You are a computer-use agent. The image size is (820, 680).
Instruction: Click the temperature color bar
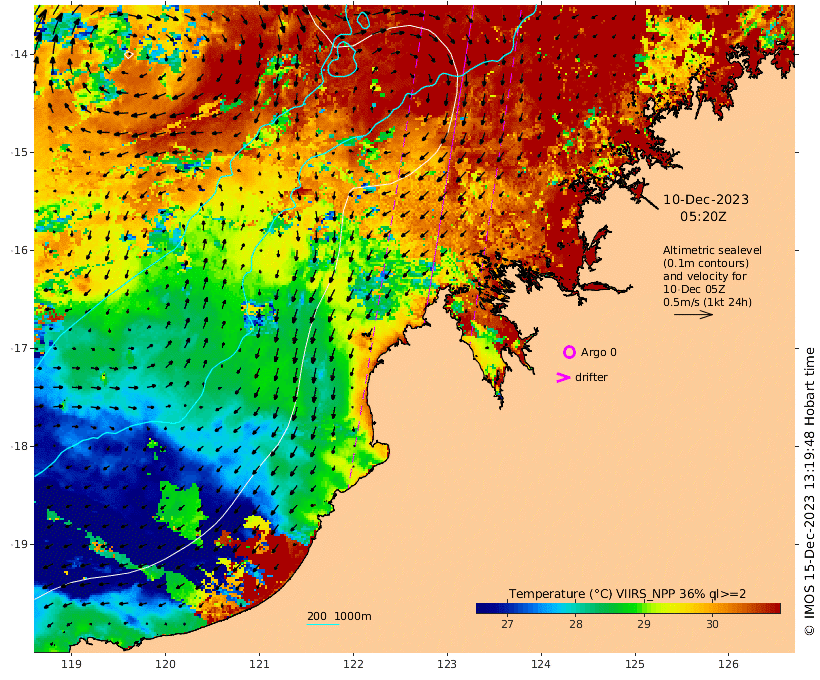point(628,608)
